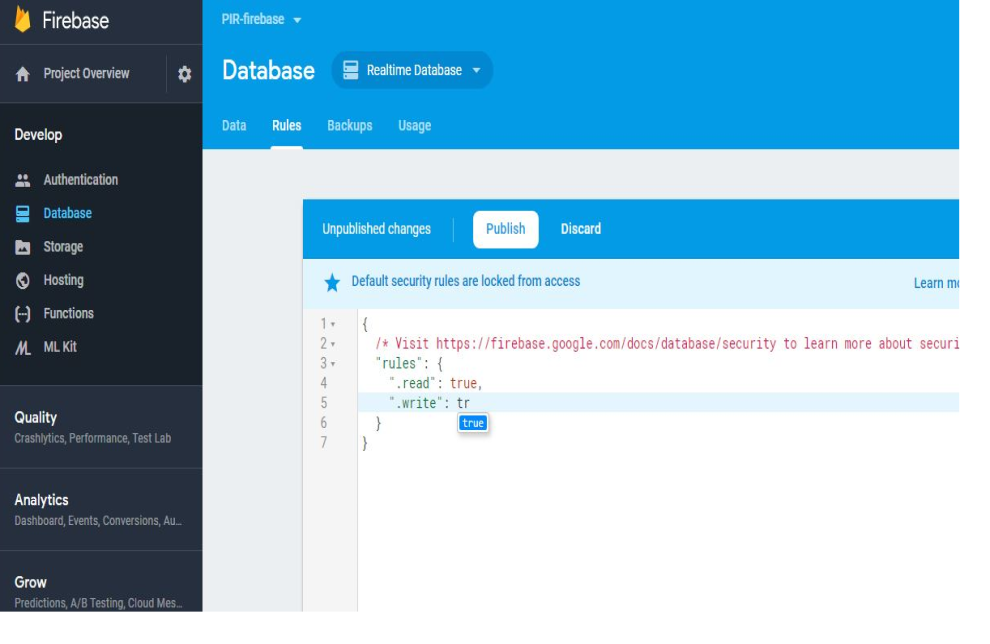Click the Hosting globe icon
Image resolution: width=990 pixels, height=644 pixels.
click(x=23, y=280)
